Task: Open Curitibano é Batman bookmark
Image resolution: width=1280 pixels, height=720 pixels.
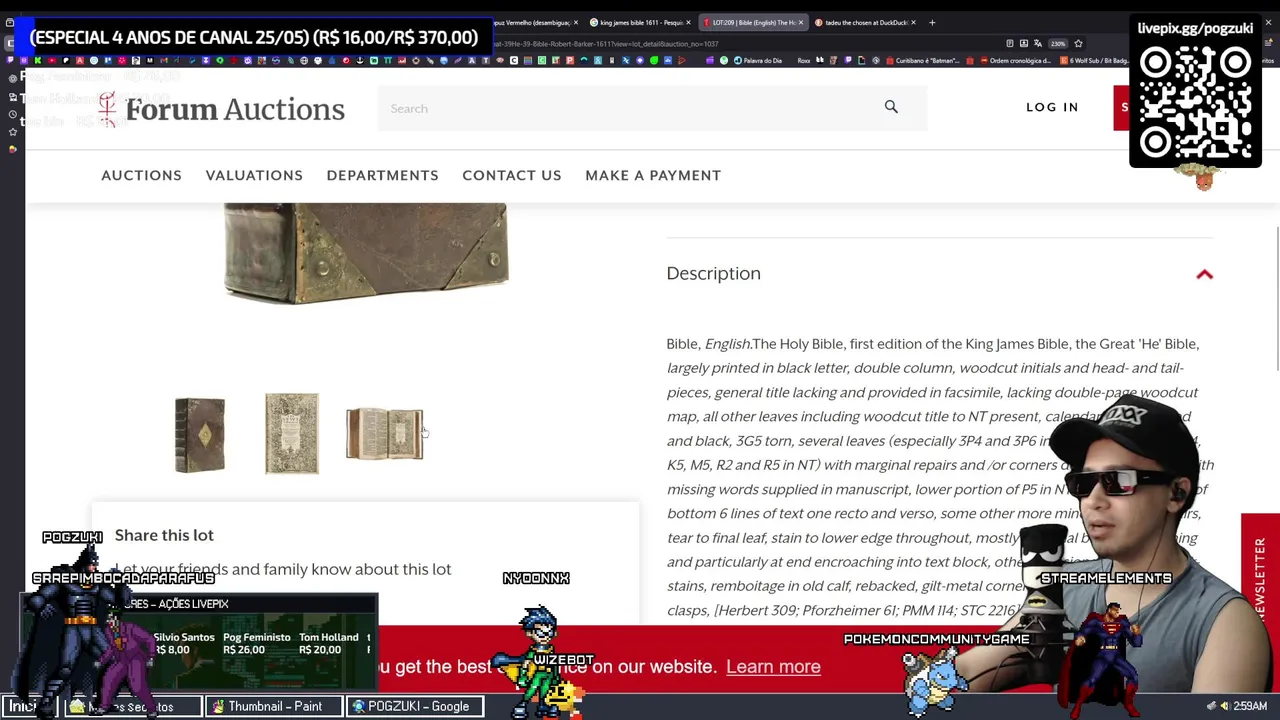Action: tap(922, 60)
